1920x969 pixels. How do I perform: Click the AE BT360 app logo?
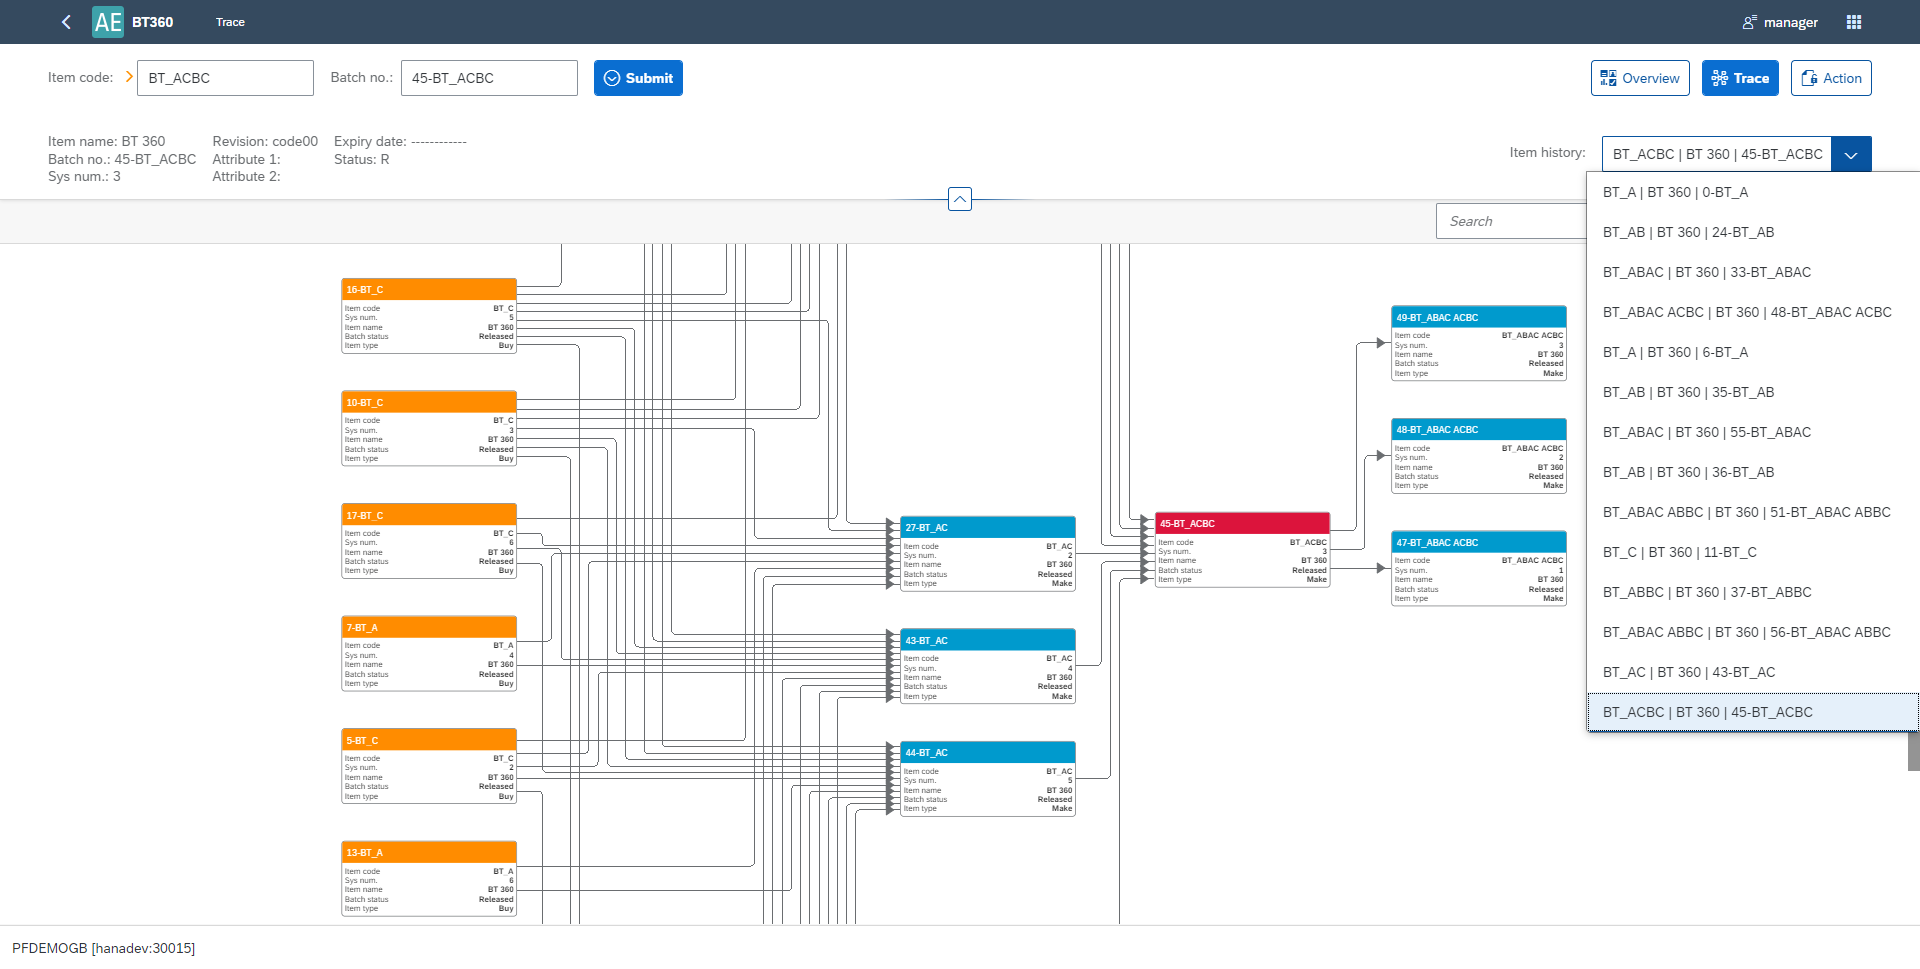point(108,22)
